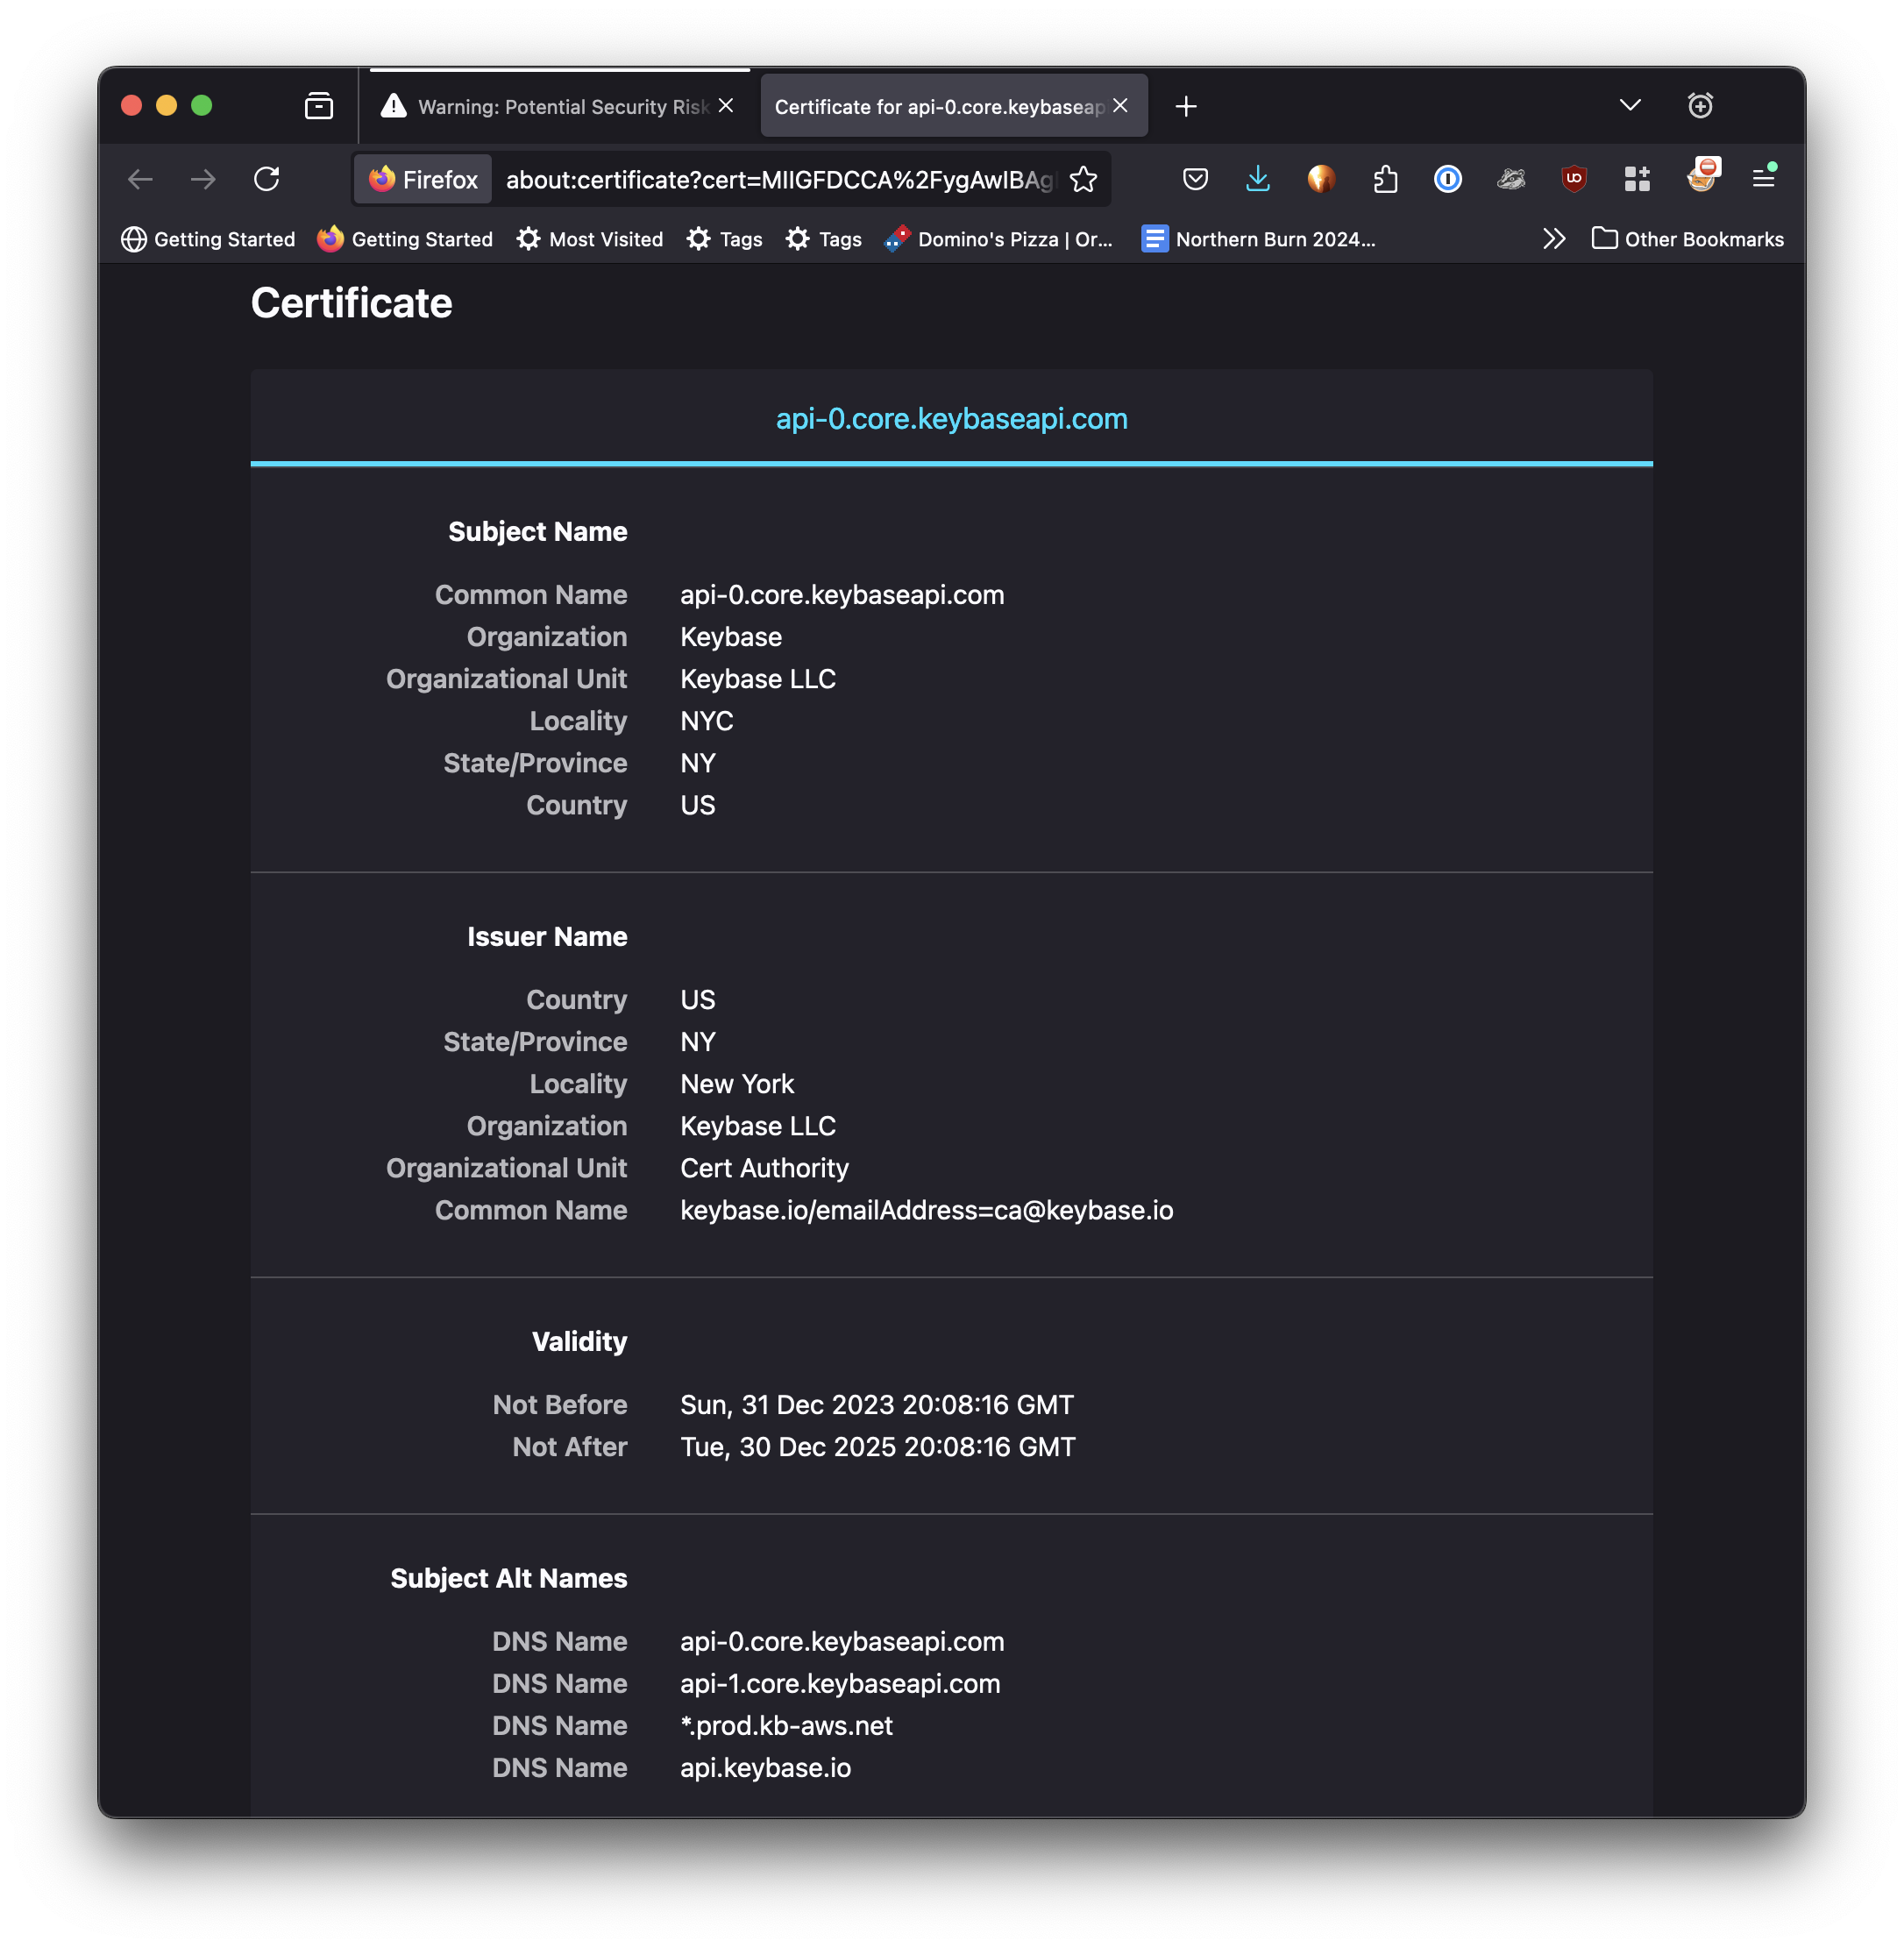Open the 1Password extension icon
Screen dimensions: 1904x1948
tap(1448, 179)
